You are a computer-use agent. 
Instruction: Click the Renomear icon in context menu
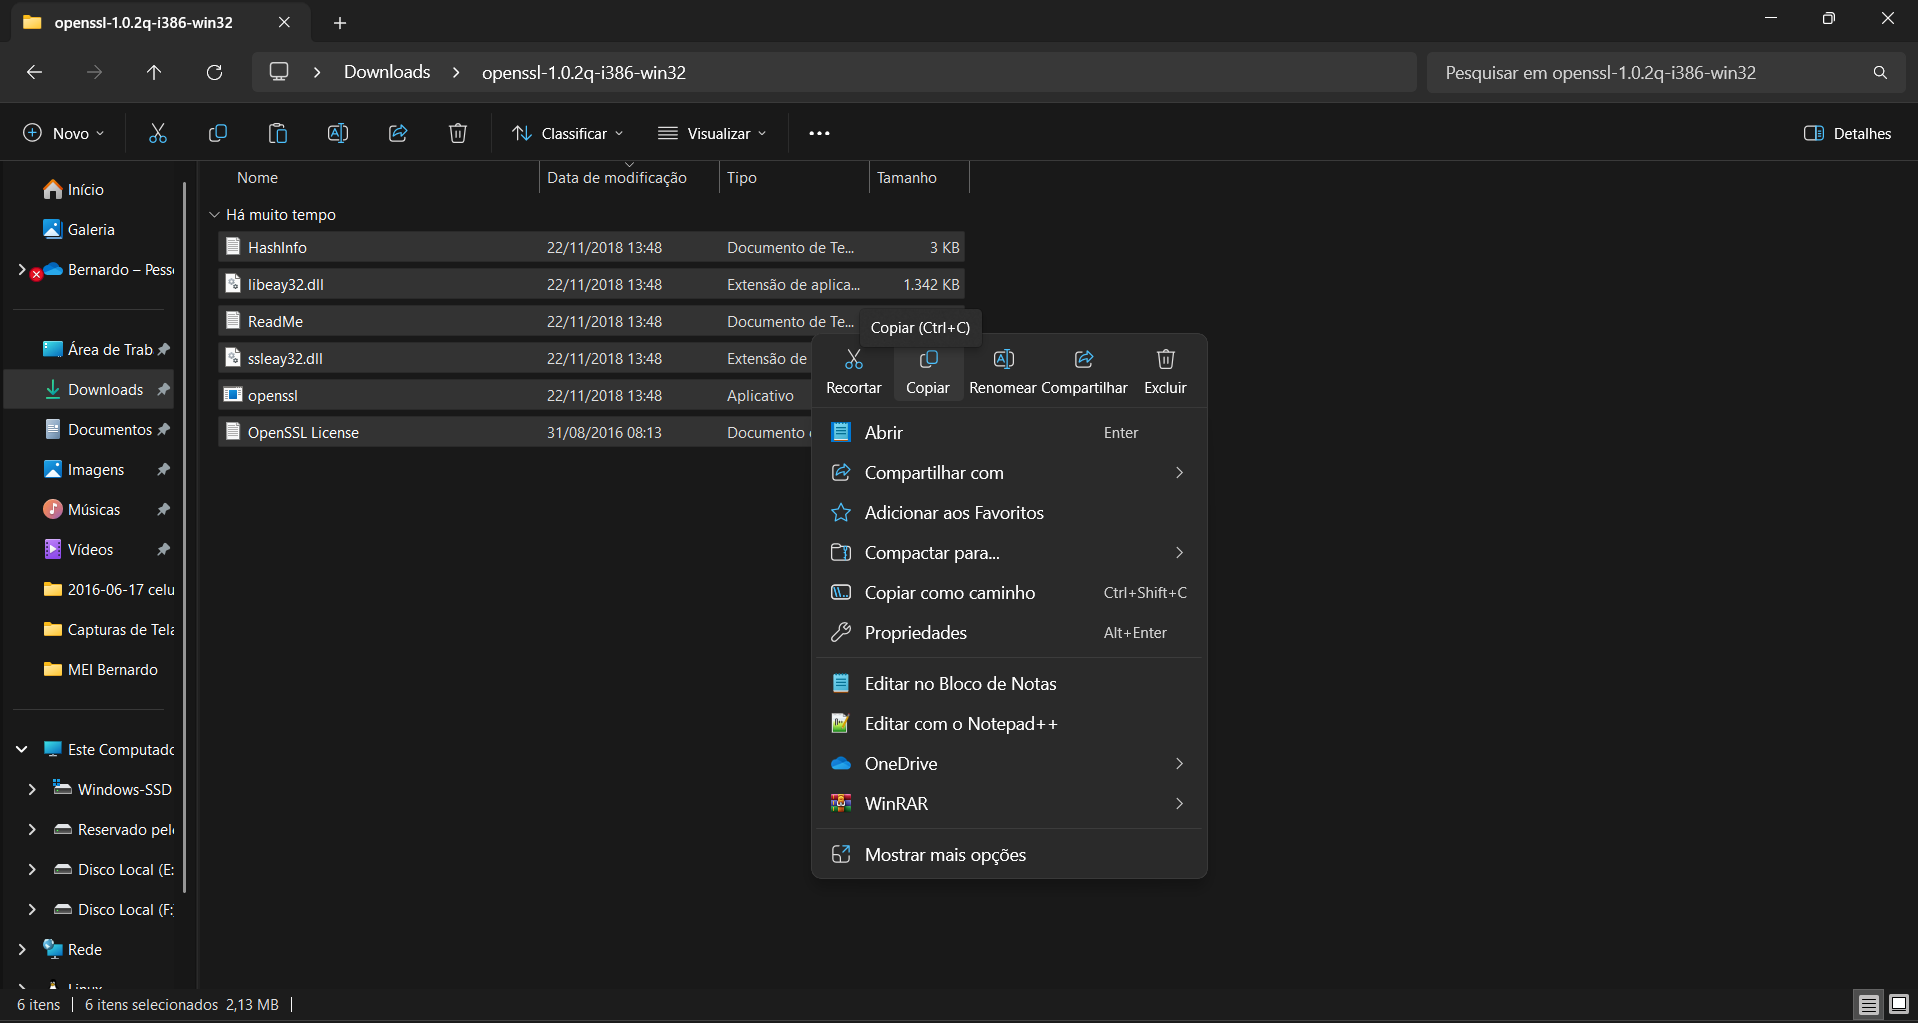(x=1003, y=360)
